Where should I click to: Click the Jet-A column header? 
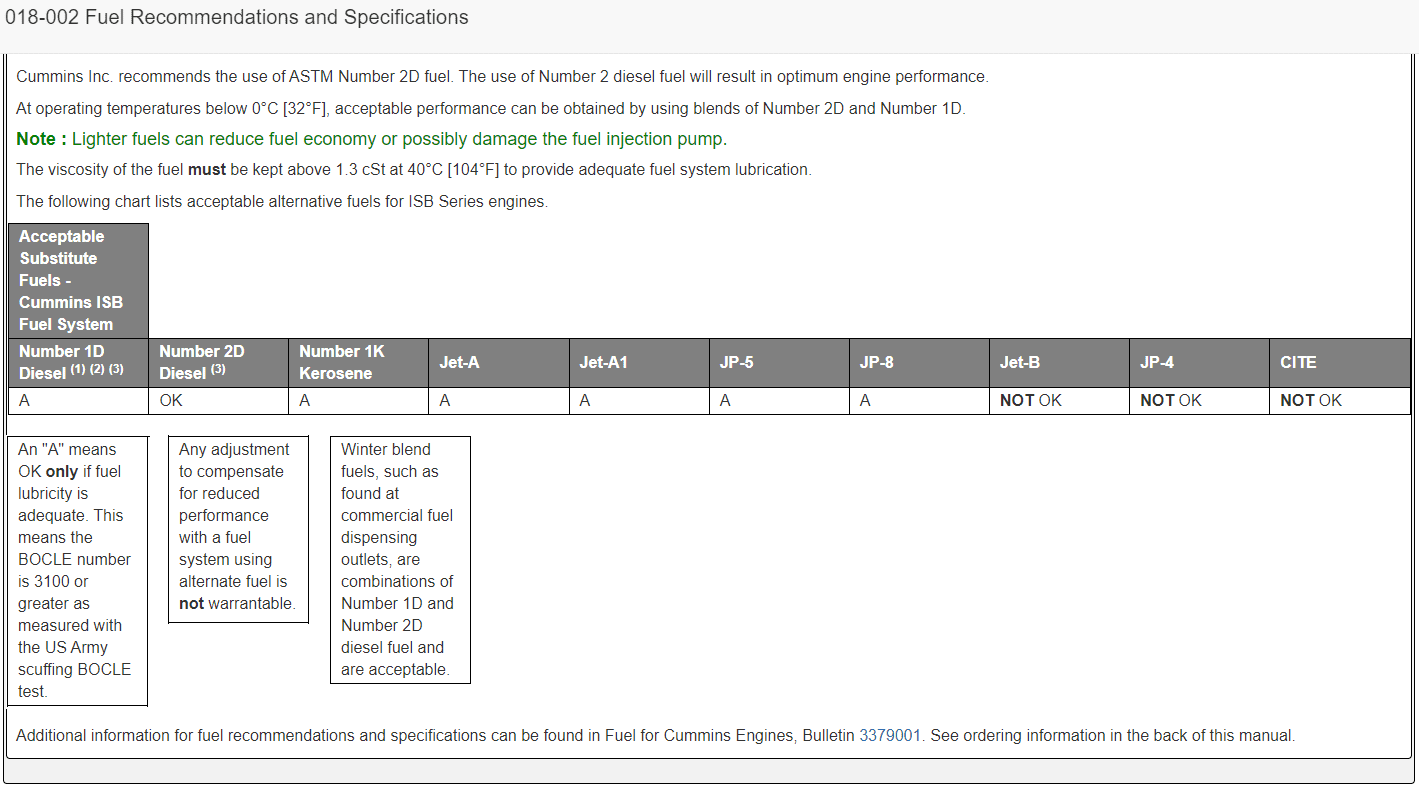pos(499,362)
